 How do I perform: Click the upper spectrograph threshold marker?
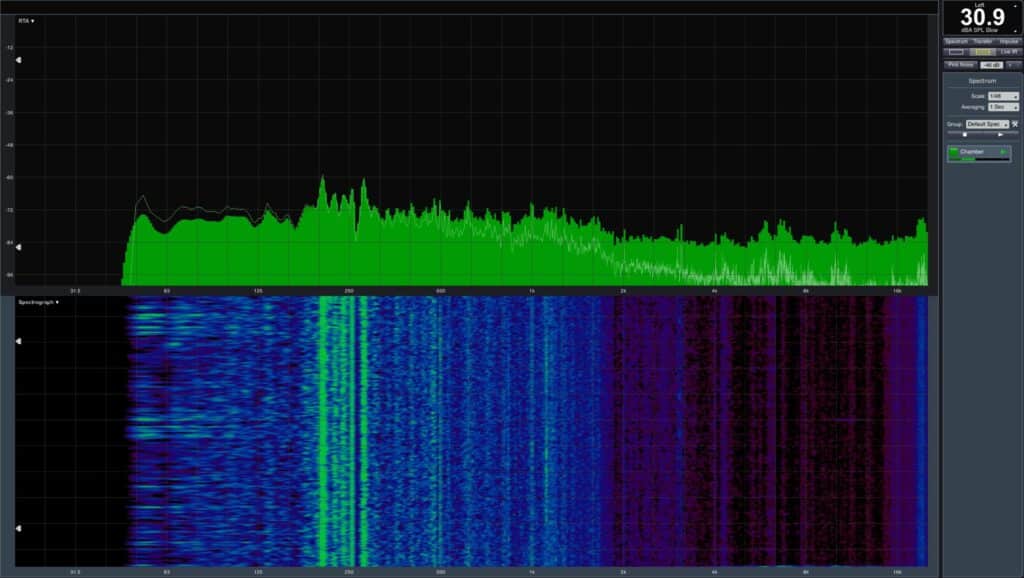coord(18,341)
